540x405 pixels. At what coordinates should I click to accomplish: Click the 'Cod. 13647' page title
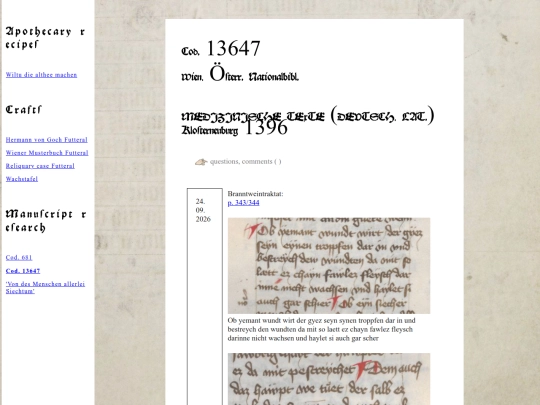pos(221,49)
